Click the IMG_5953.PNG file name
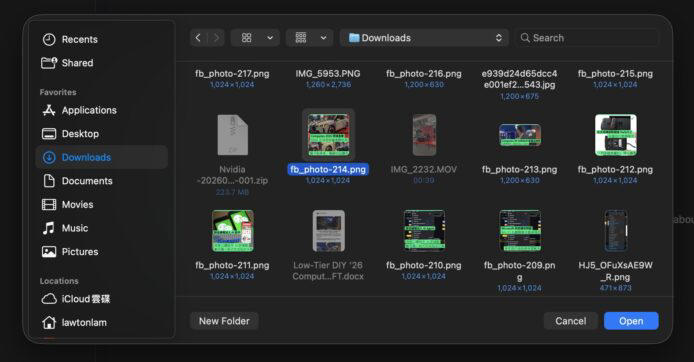This screenshot has height=362, width=694. tap(328, 74)
